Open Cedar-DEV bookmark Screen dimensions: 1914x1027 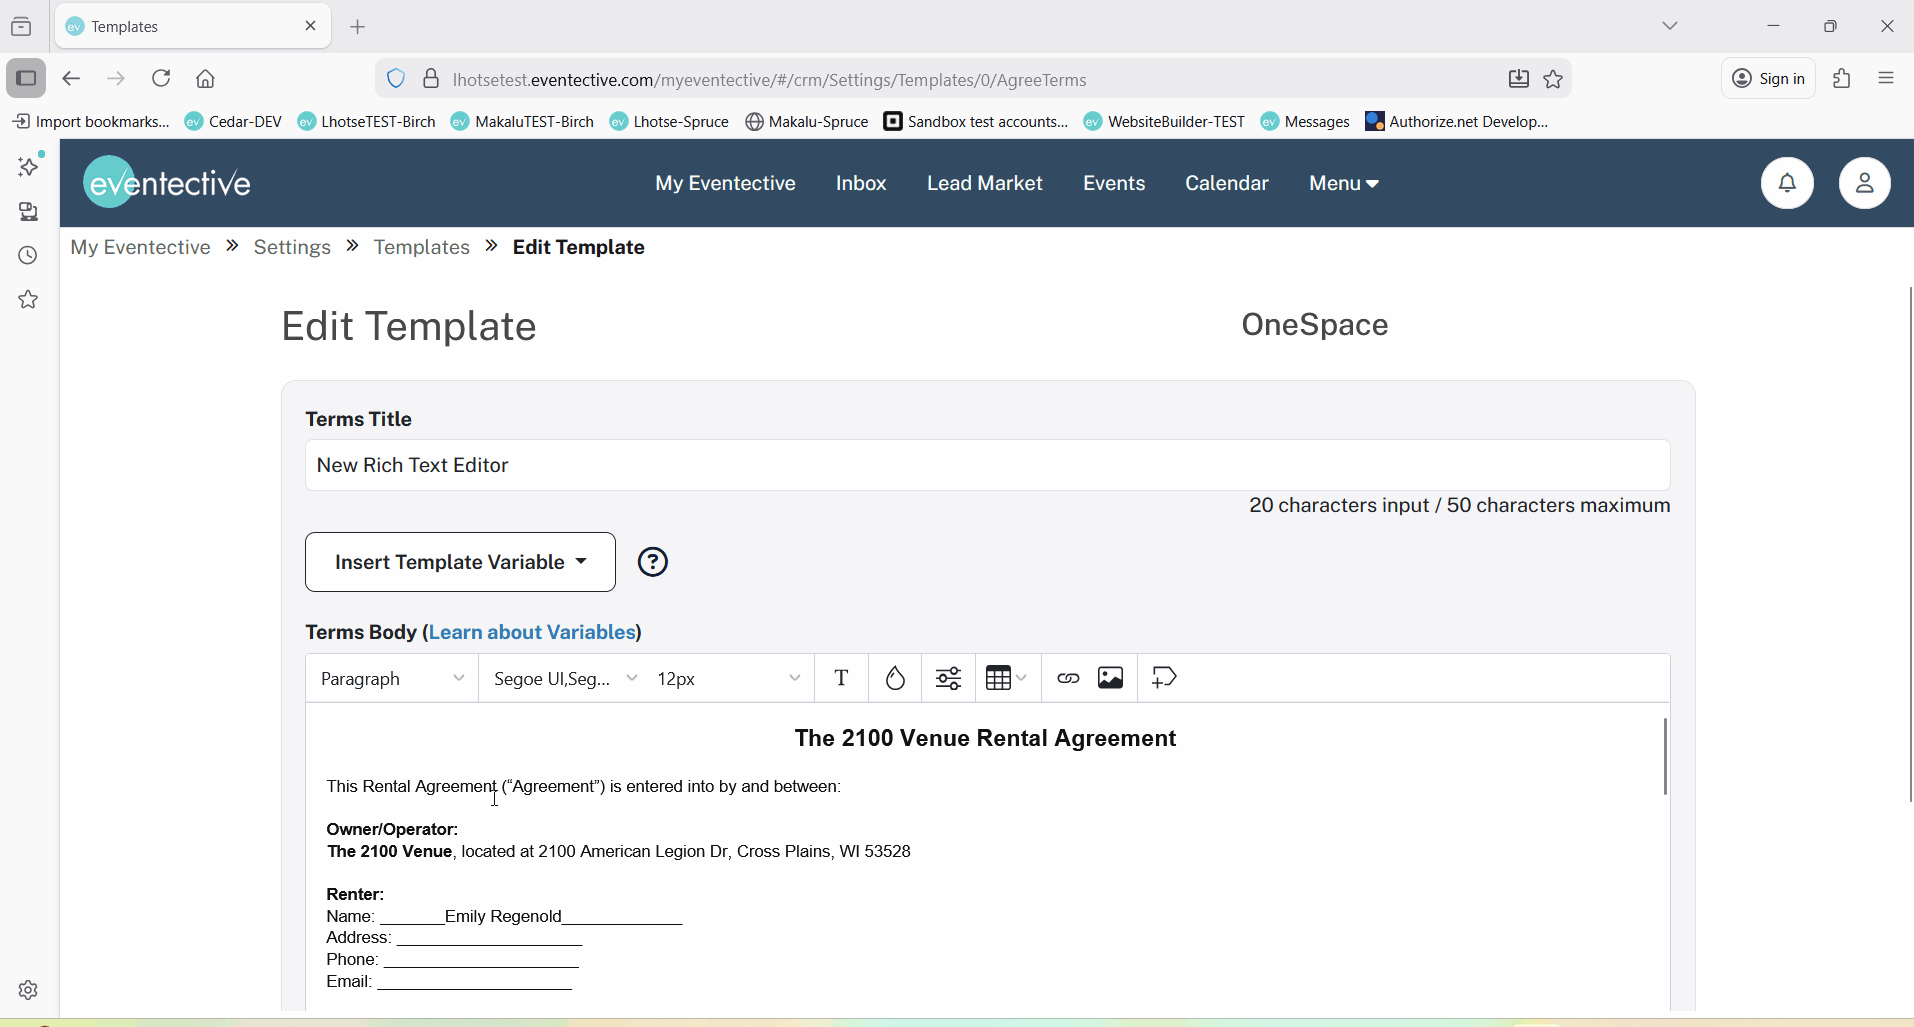click(234, 122)
